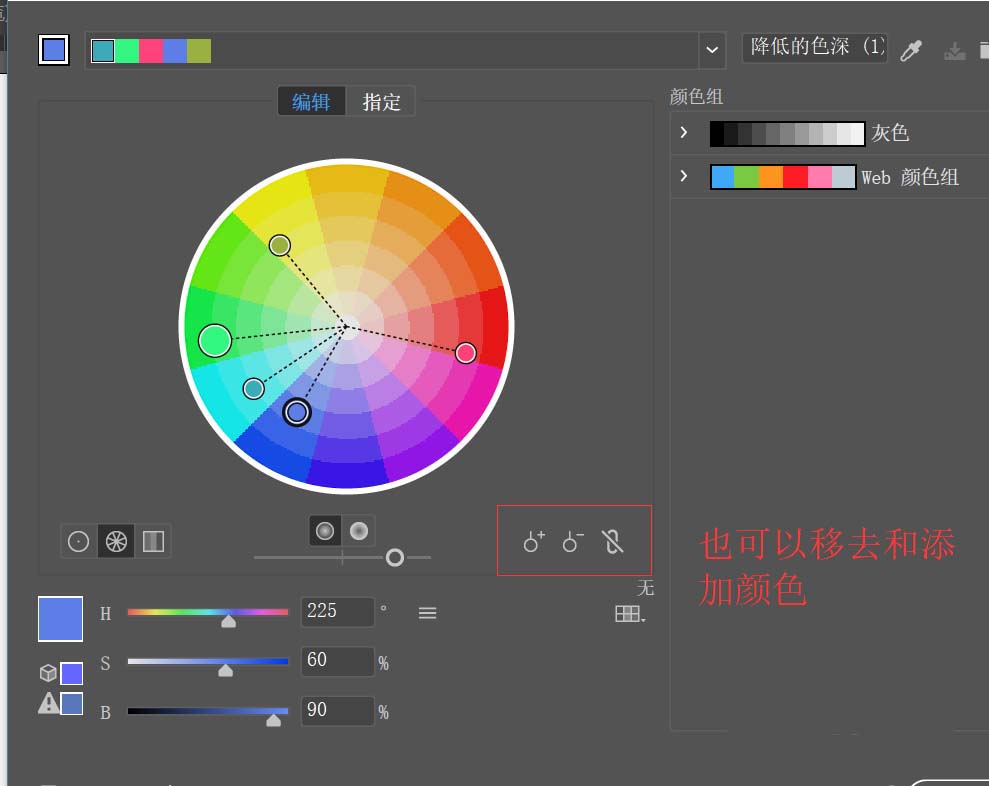Switch to the 指定 tab
This screenshot has width=989, height=786.
[381, 102]
